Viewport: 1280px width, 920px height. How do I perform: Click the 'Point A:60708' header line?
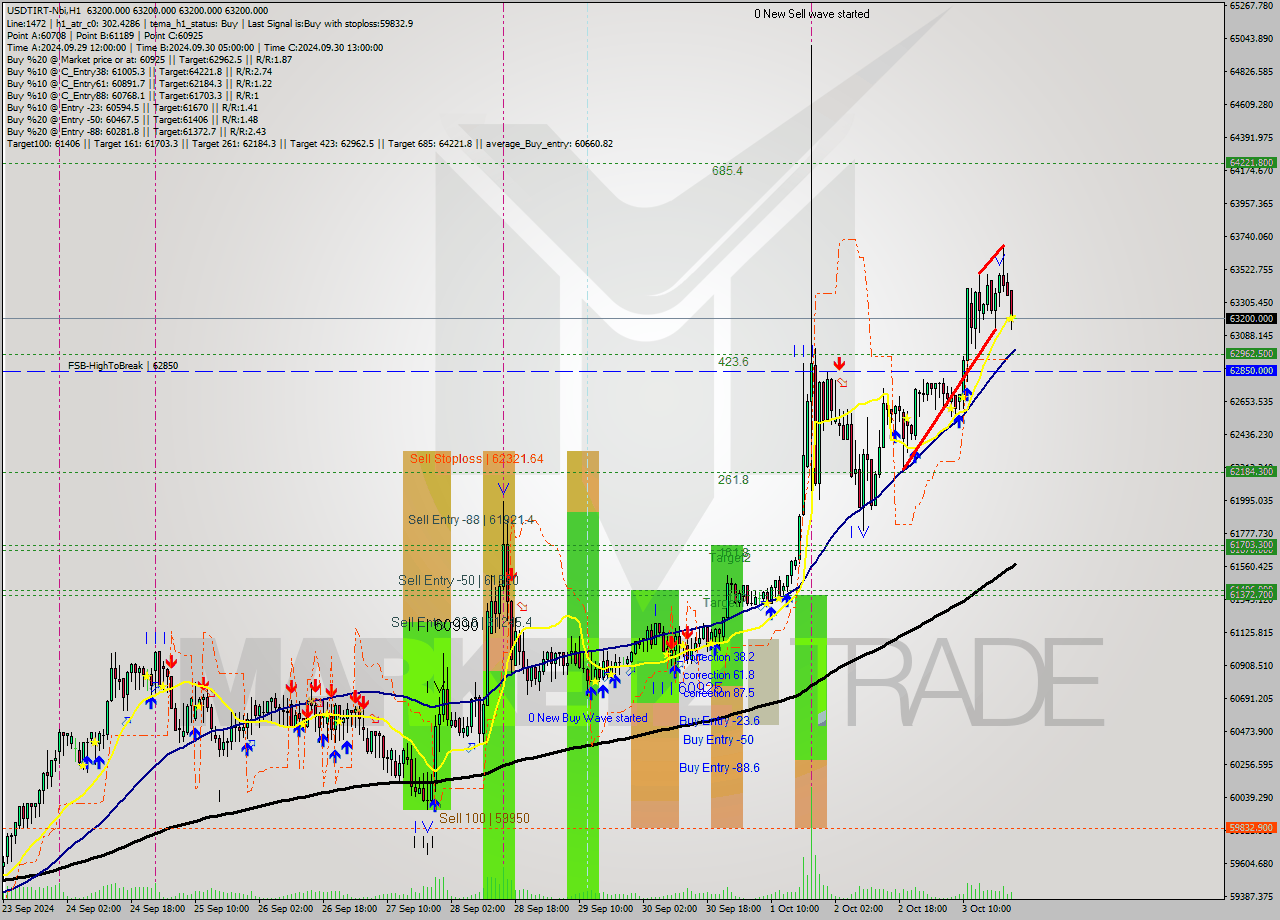click(105, 35)
